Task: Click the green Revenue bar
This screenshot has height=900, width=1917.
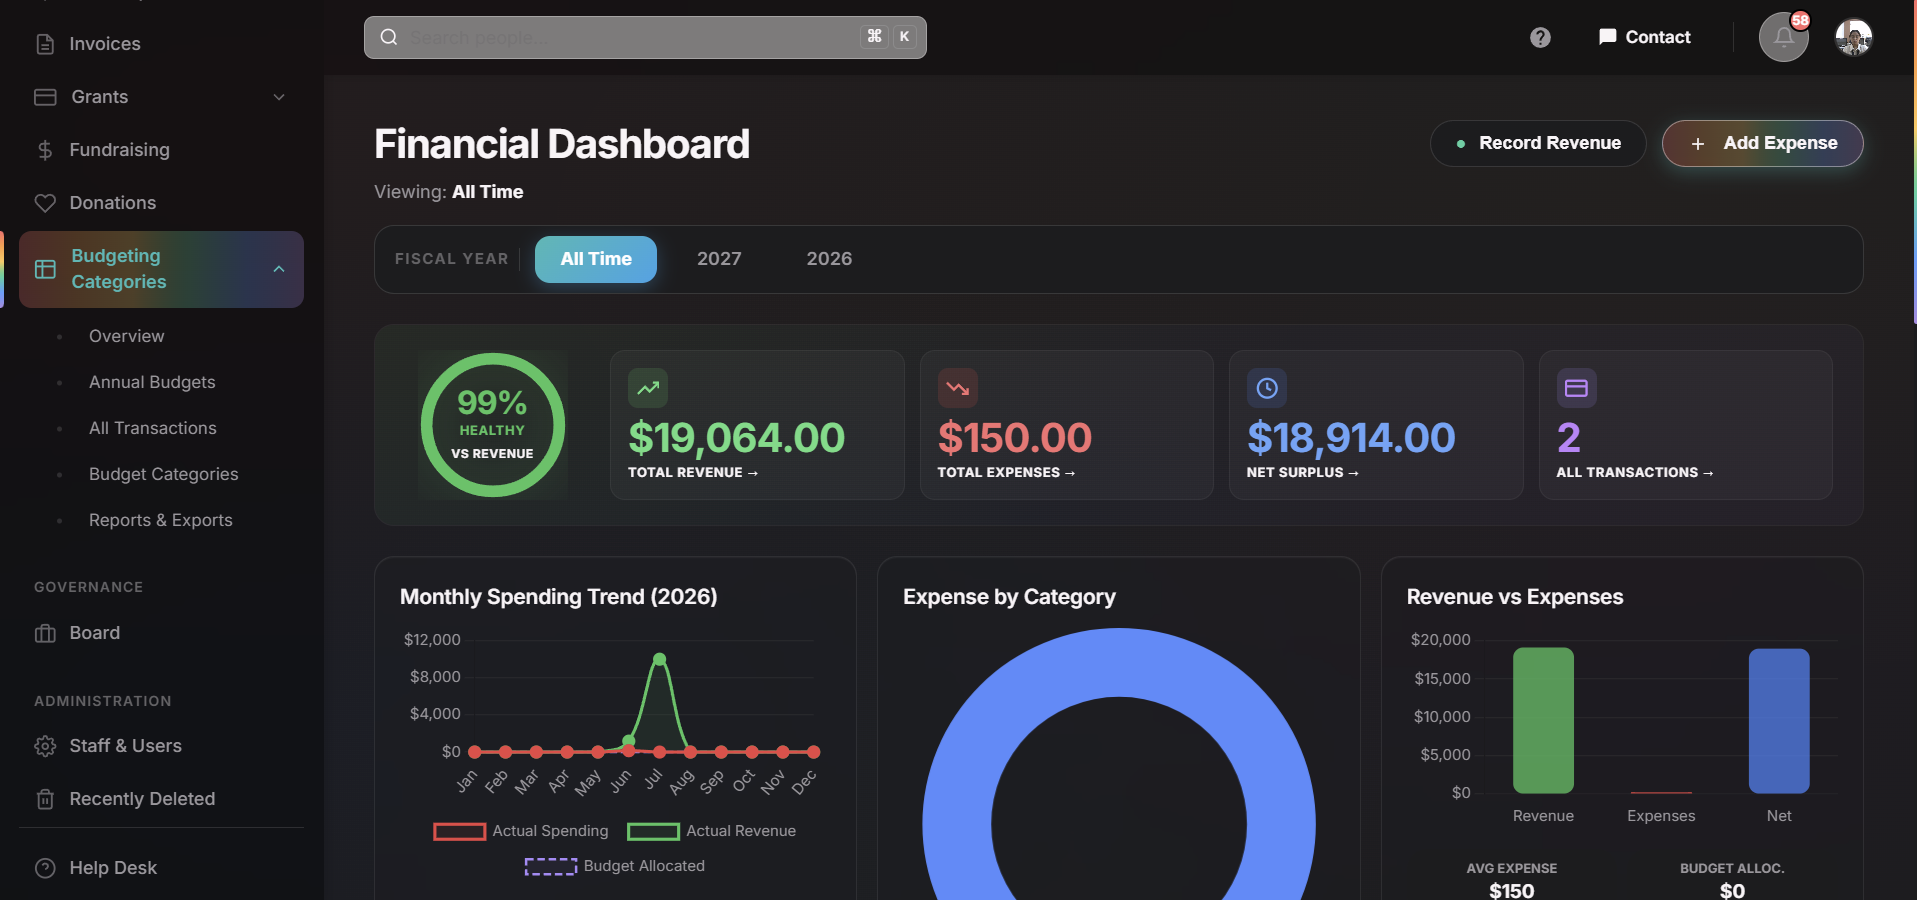Action: [x=1543, y=720]
